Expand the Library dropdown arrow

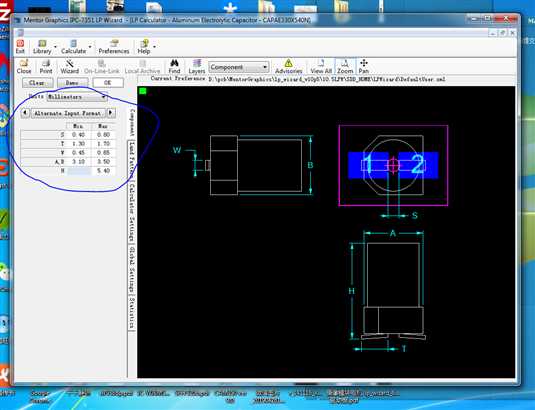55,47
